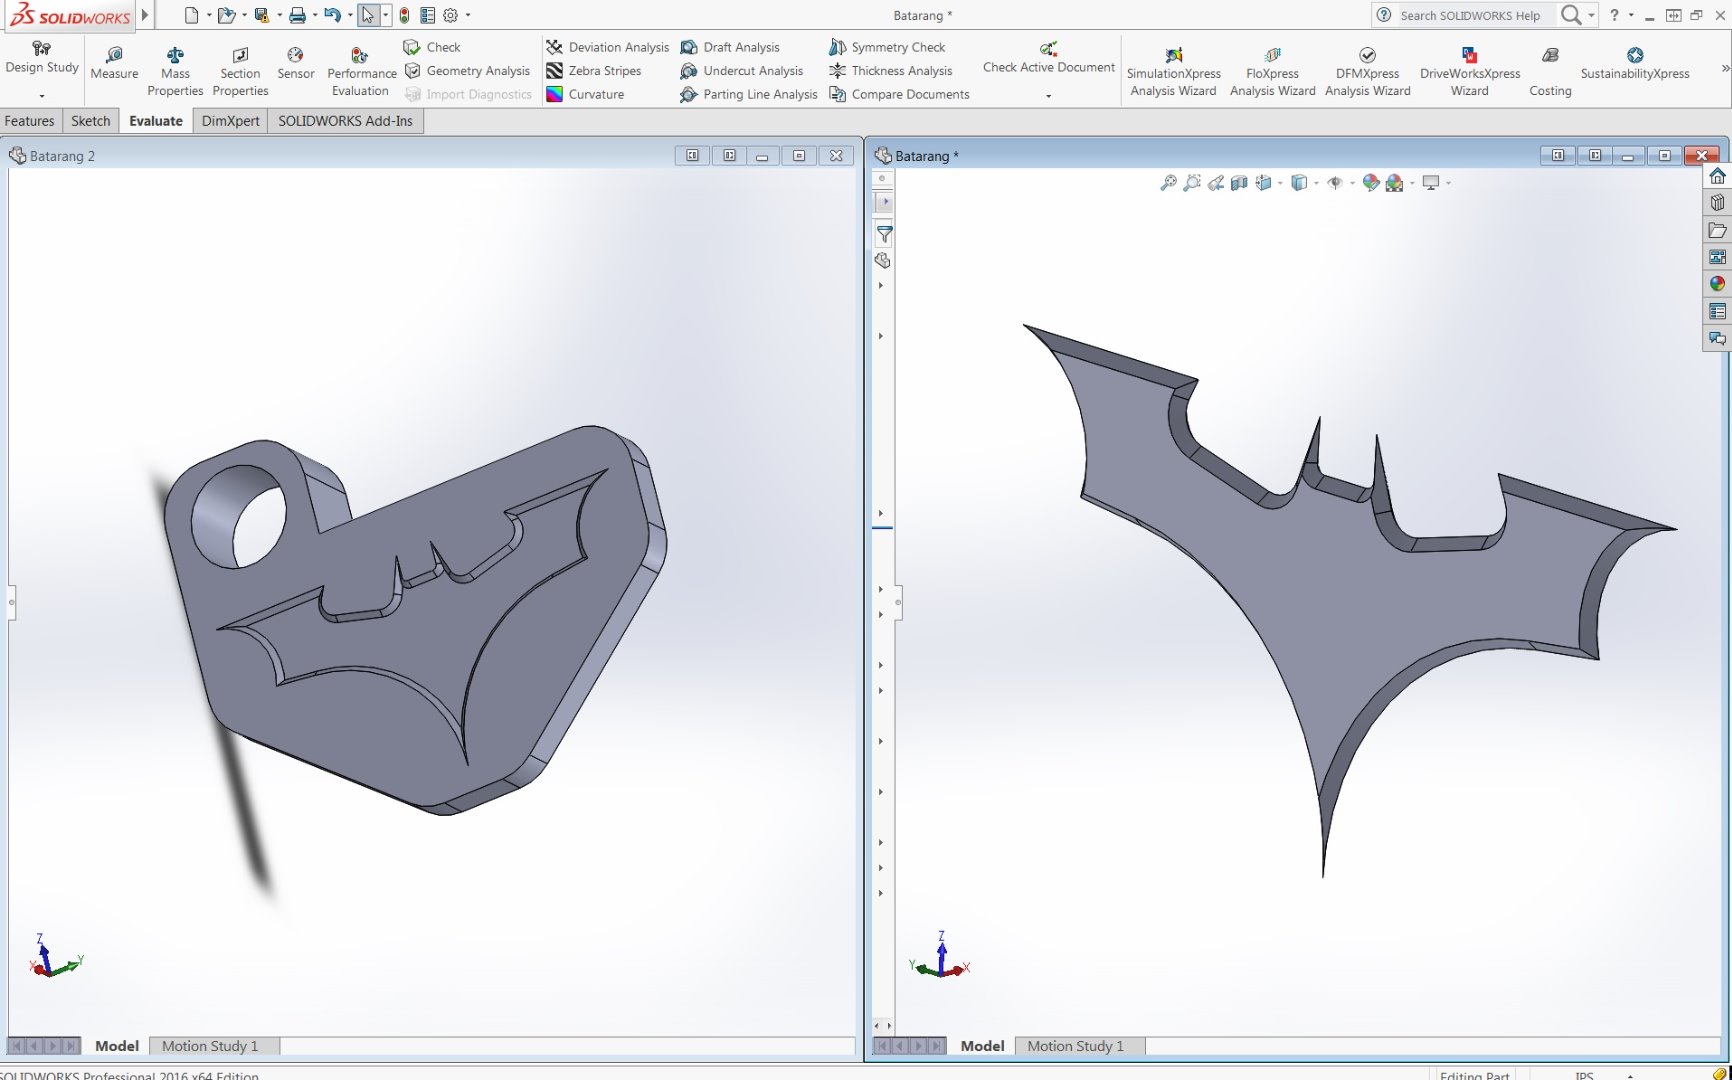Viewport: 1732px width, 1080px height.
Task: Switch to the DimXpert tab
Action: point(230,121)
